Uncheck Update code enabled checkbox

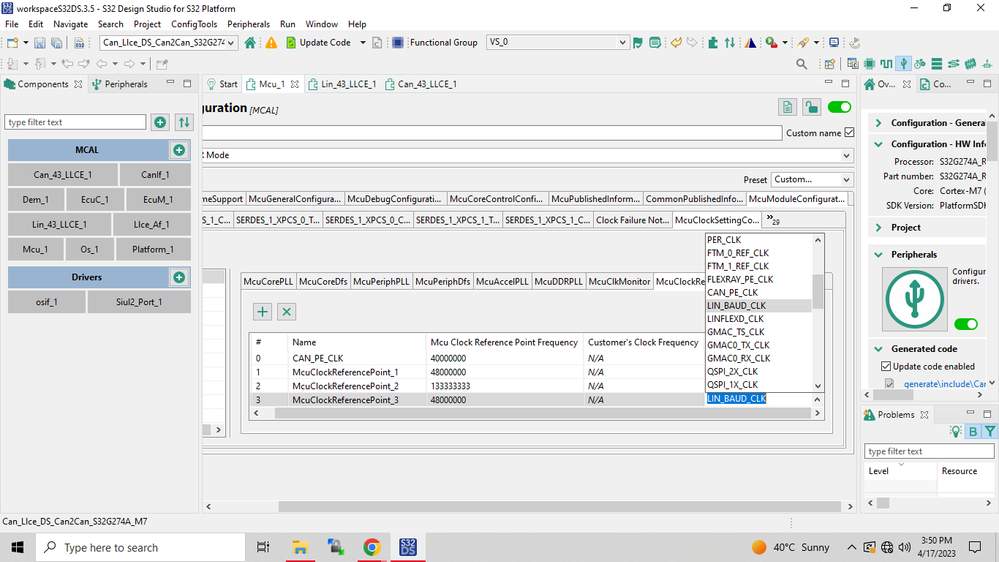click(886, 366)
